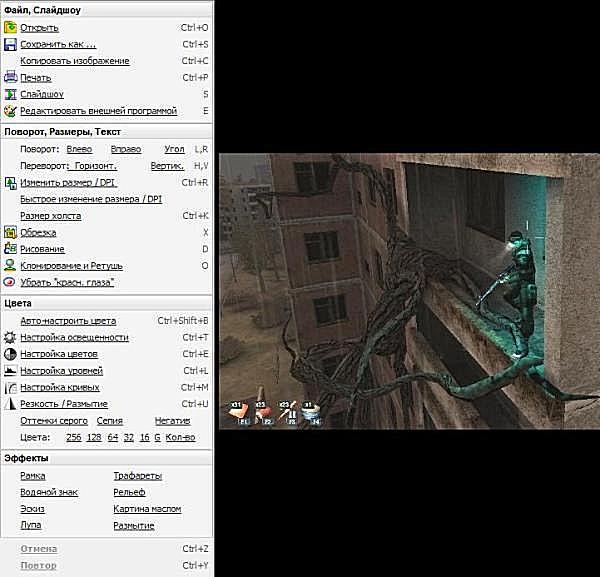Viewport: 600px width, 577px height.
Task: Flip image using the Горизонт. link
Action: point(93,166)
